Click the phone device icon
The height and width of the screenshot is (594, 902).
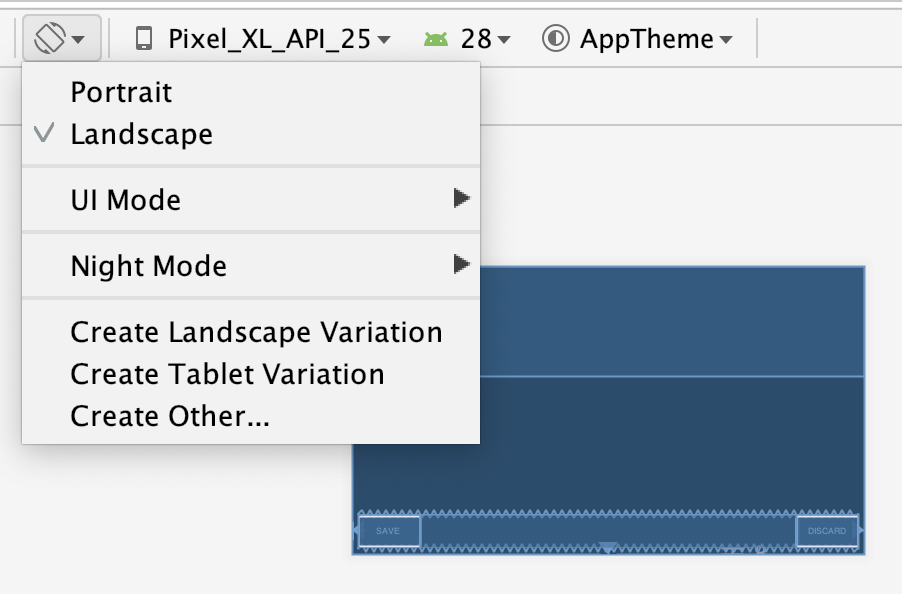click(x=144, y=39)
